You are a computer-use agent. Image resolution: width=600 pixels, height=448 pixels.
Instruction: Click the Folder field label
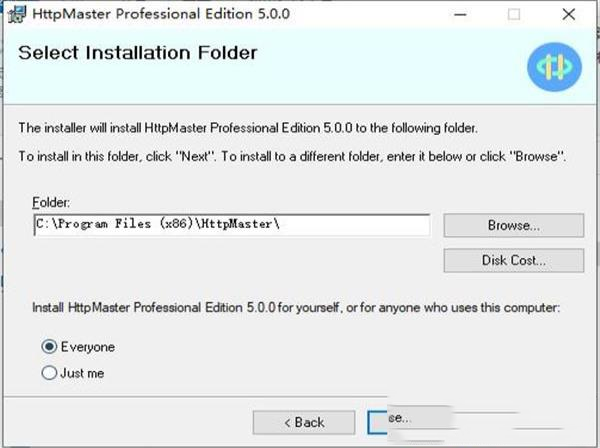point(51,203)
